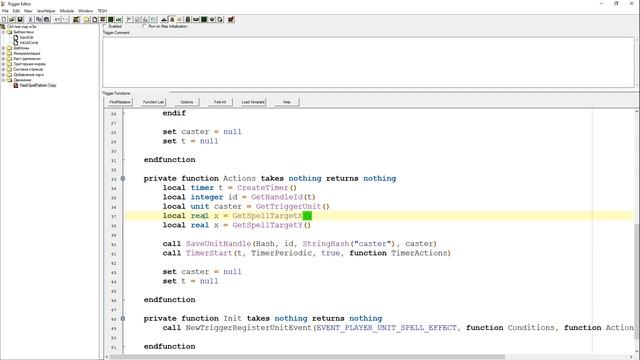
Task: Click SaveUnitHandle in the code
Action: tap(219, 244)
